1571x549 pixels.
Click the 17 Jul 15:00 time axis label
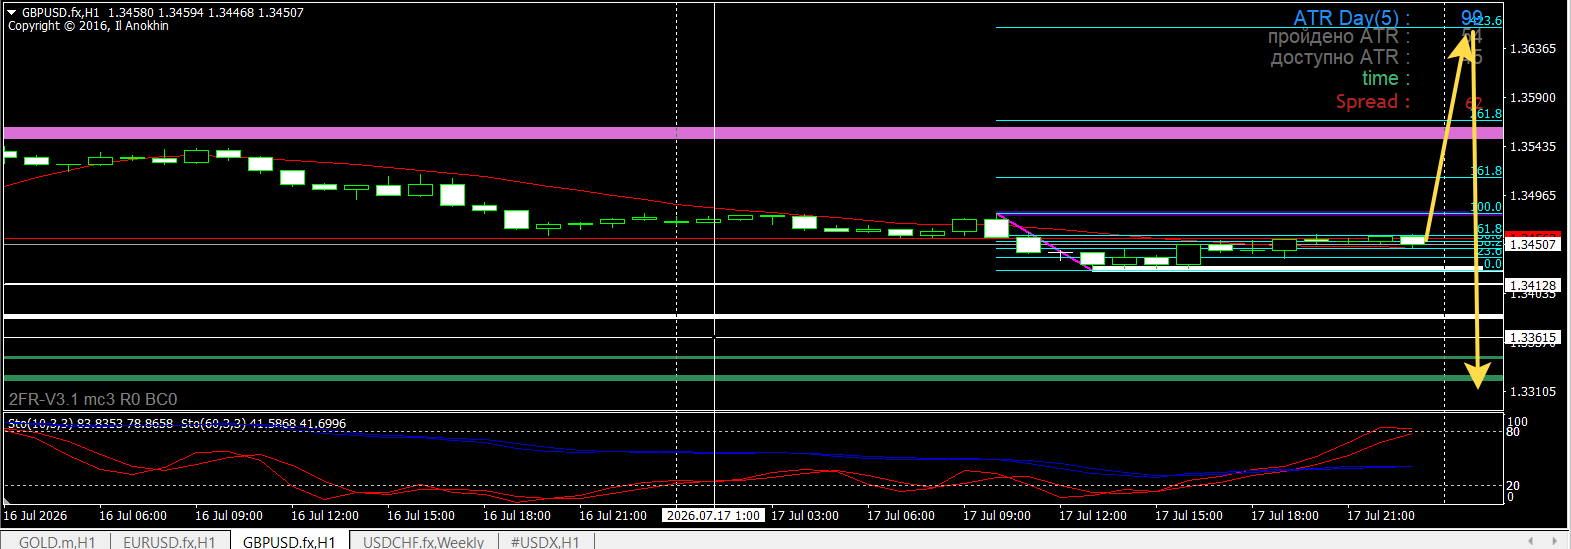coord(1189,515)
